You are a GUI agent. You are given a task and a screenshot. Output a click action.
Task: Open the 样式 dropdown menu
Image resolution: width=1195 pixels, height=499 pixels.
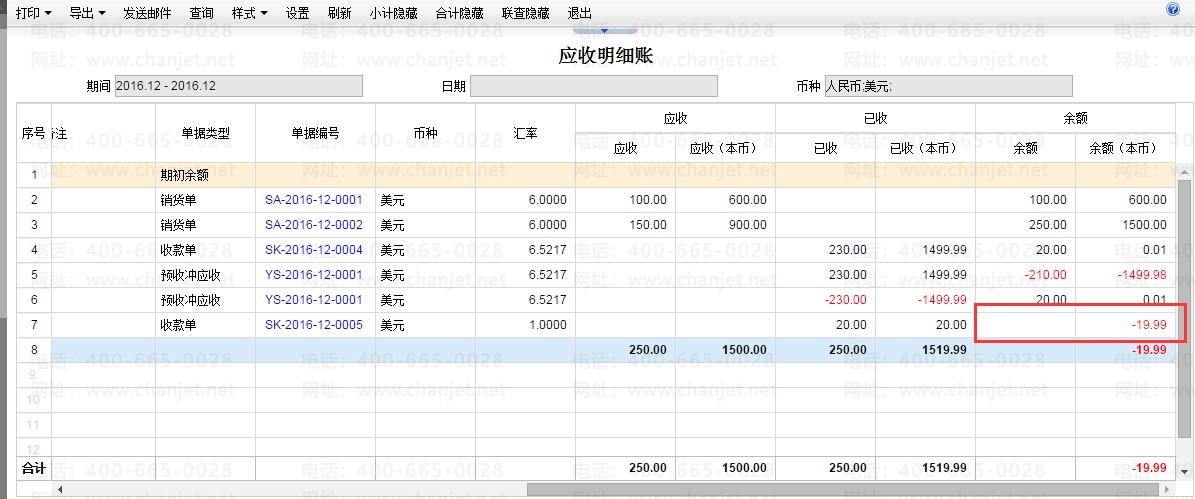pyautogui.click(x=250, y=14)
